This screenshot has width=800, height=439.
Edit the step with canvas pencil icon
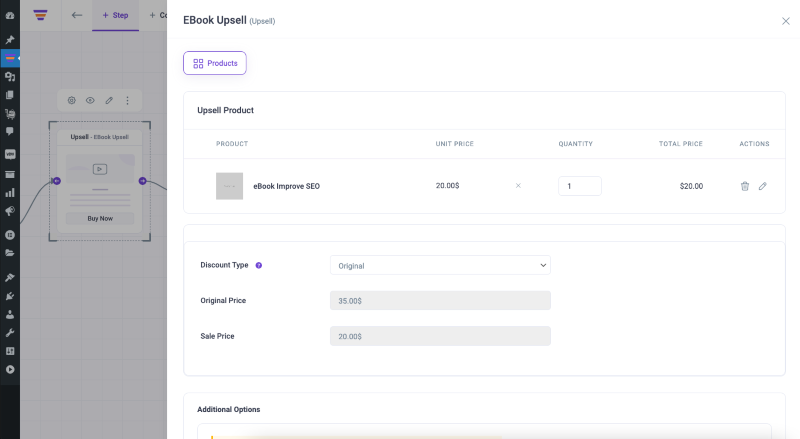tap(109, 101)
